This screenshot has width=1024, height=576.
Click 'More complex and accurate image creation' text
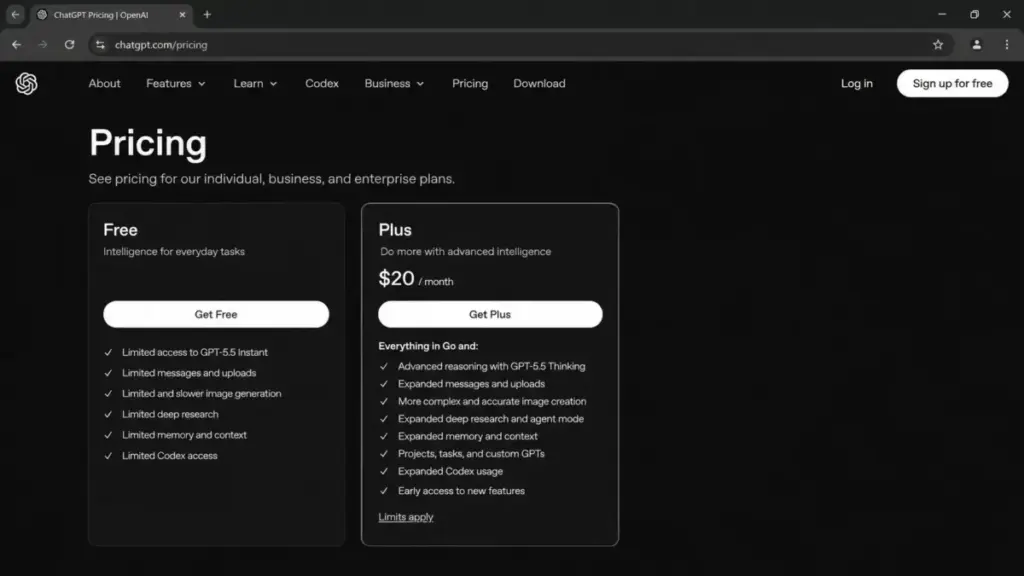tap(492, 402)
